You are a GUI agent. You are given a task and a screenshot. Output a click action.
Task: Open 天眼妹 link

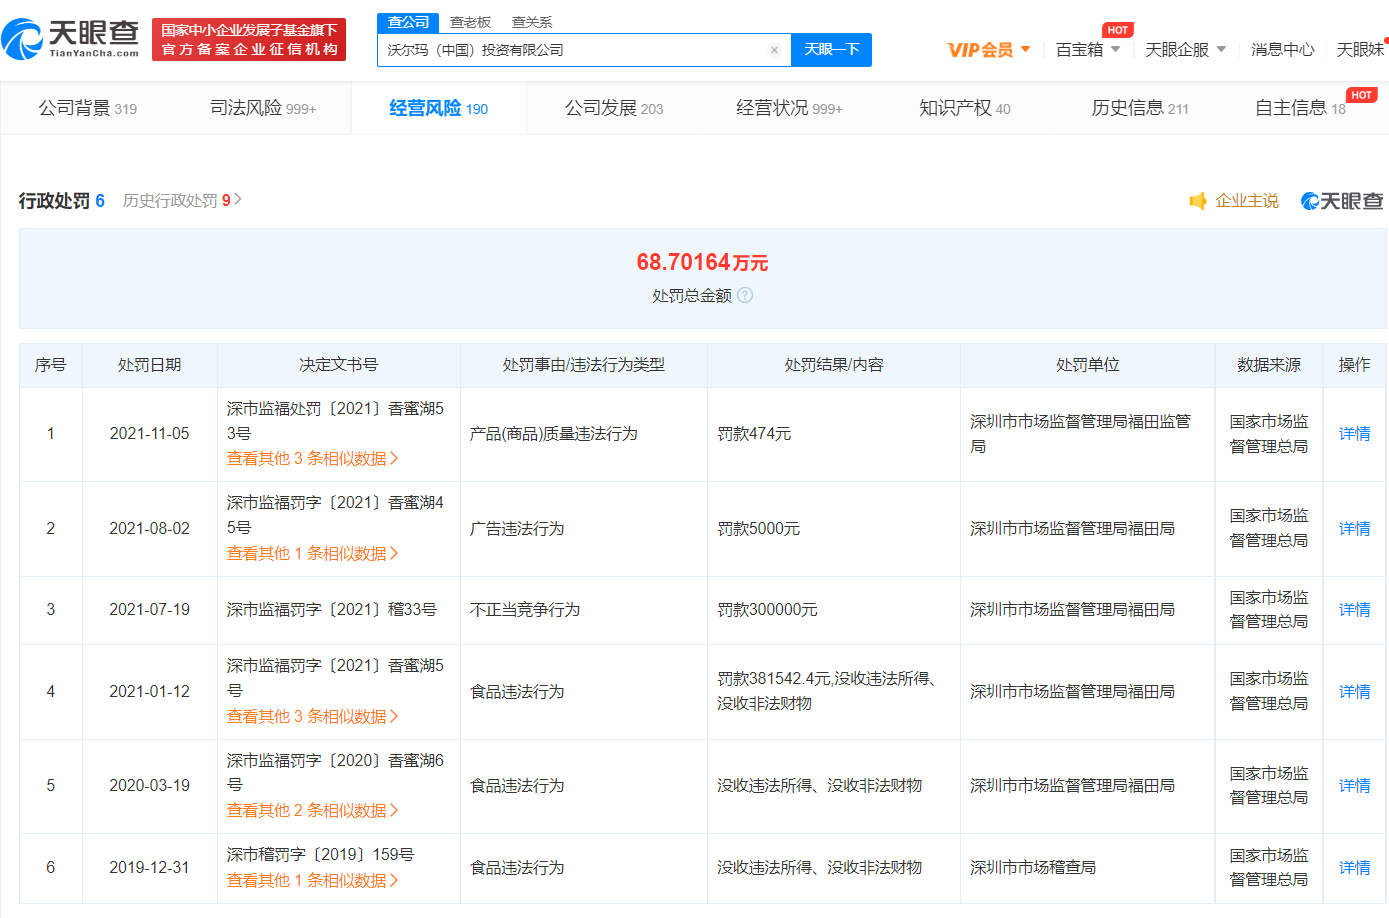tap(1361, 50)
